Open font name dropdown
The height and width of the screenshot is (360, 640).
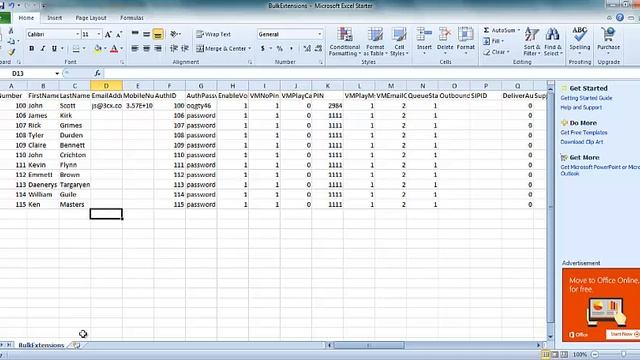pyautogui.click(x=78, y=34)
